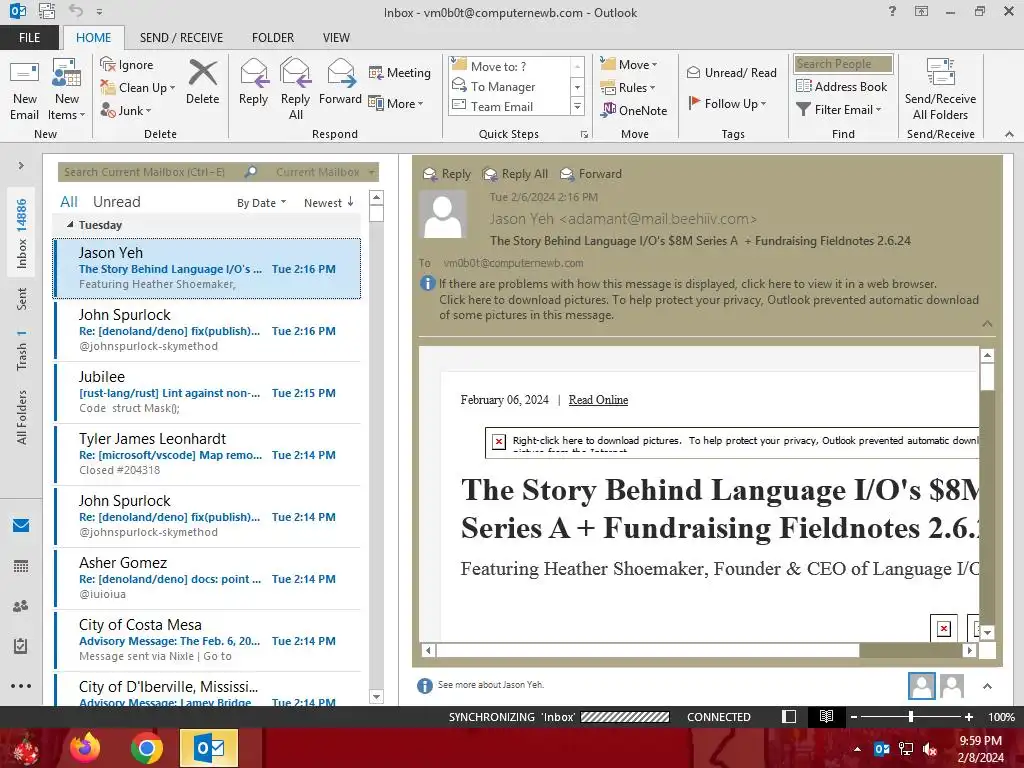Open the Jubilee rust-lang email
Image resolution: width=1024 pixels, height=768 pixels.
(207, 392)
